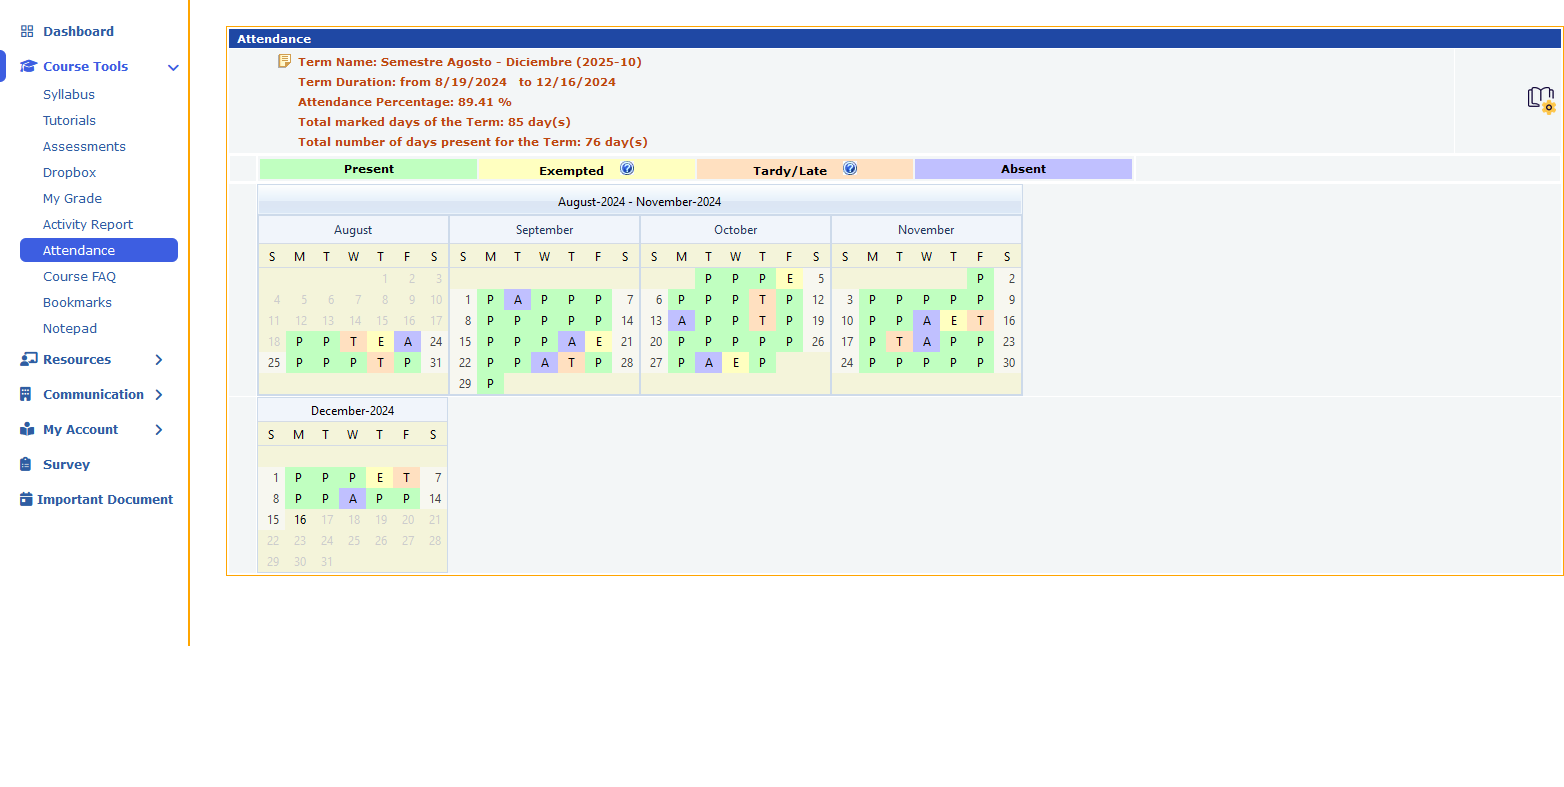Open the Syllabus page

(x=69, y=95)
